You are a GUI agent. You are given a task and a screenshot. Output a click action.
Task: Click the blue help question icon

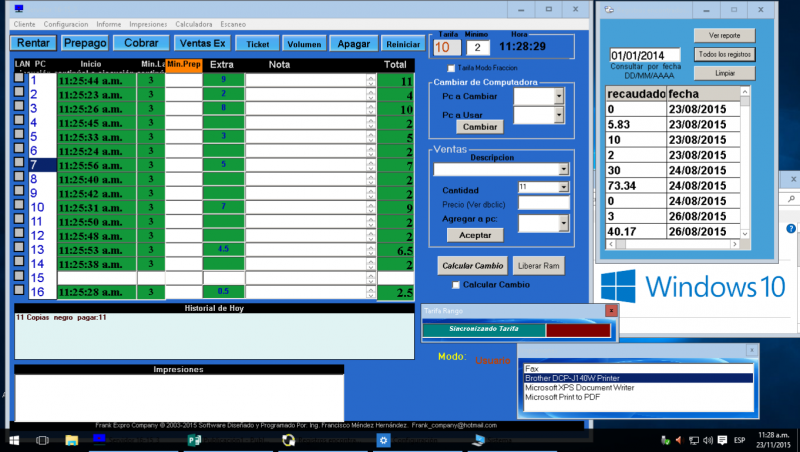pyautogui.click(x=791, y=229)
